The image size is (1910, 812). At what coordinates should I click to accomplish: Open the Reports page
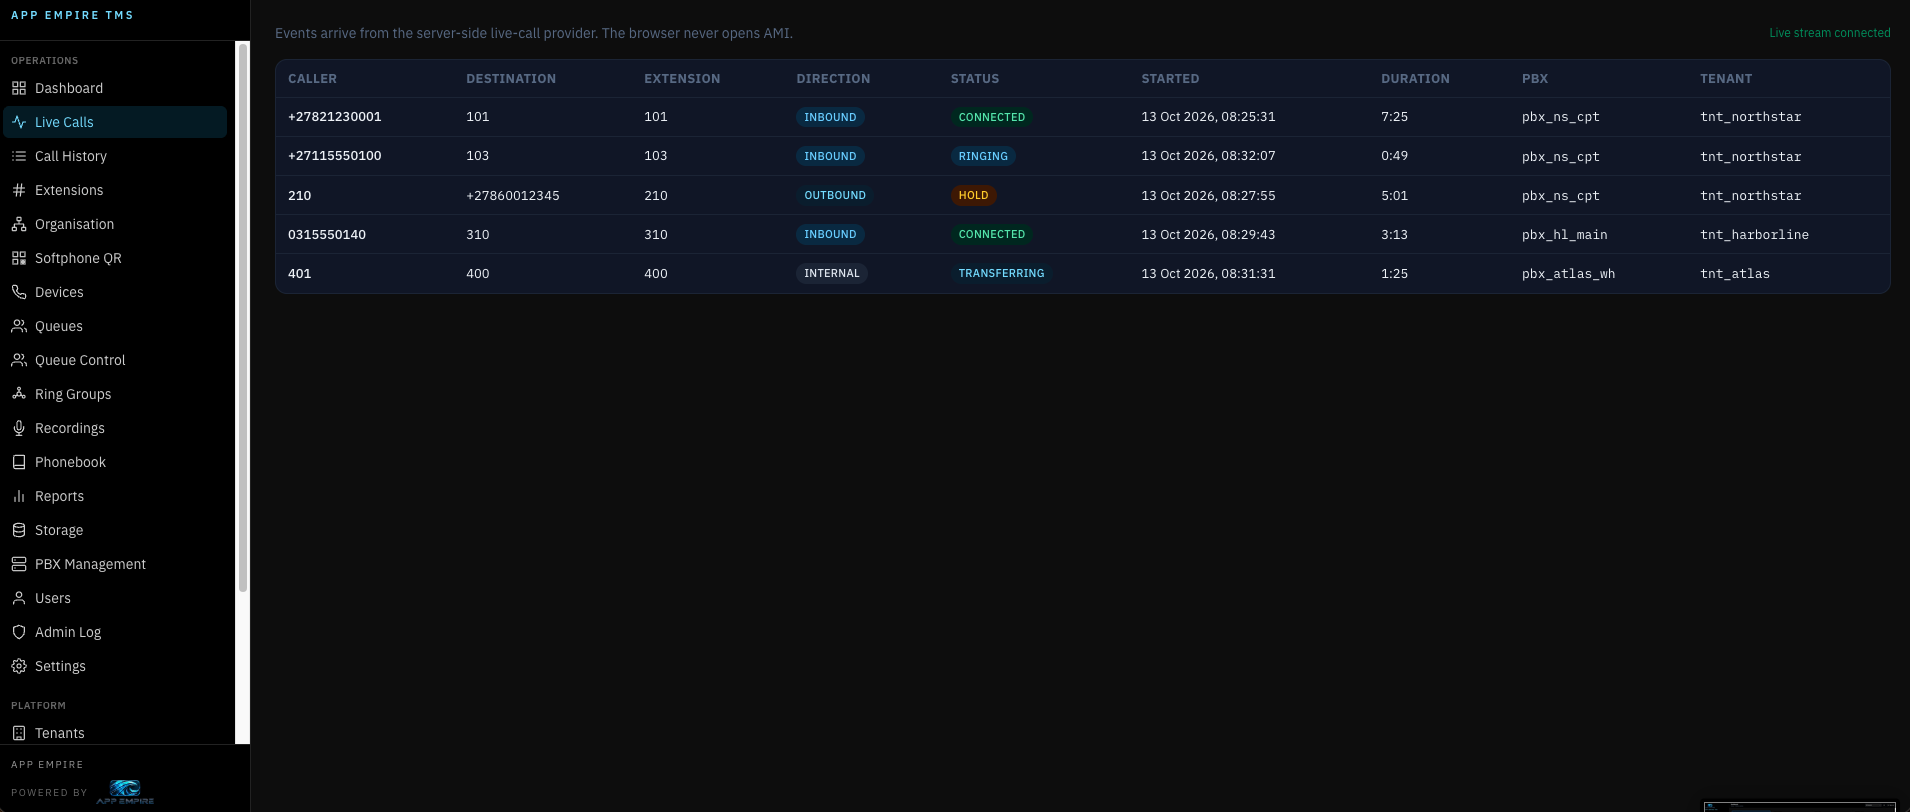pos(115,496)
